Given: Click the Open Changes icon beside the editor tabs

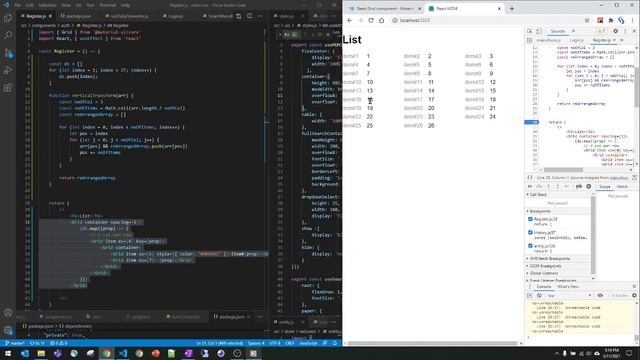Looking at the screenshot, I should [x=239, y=16].
